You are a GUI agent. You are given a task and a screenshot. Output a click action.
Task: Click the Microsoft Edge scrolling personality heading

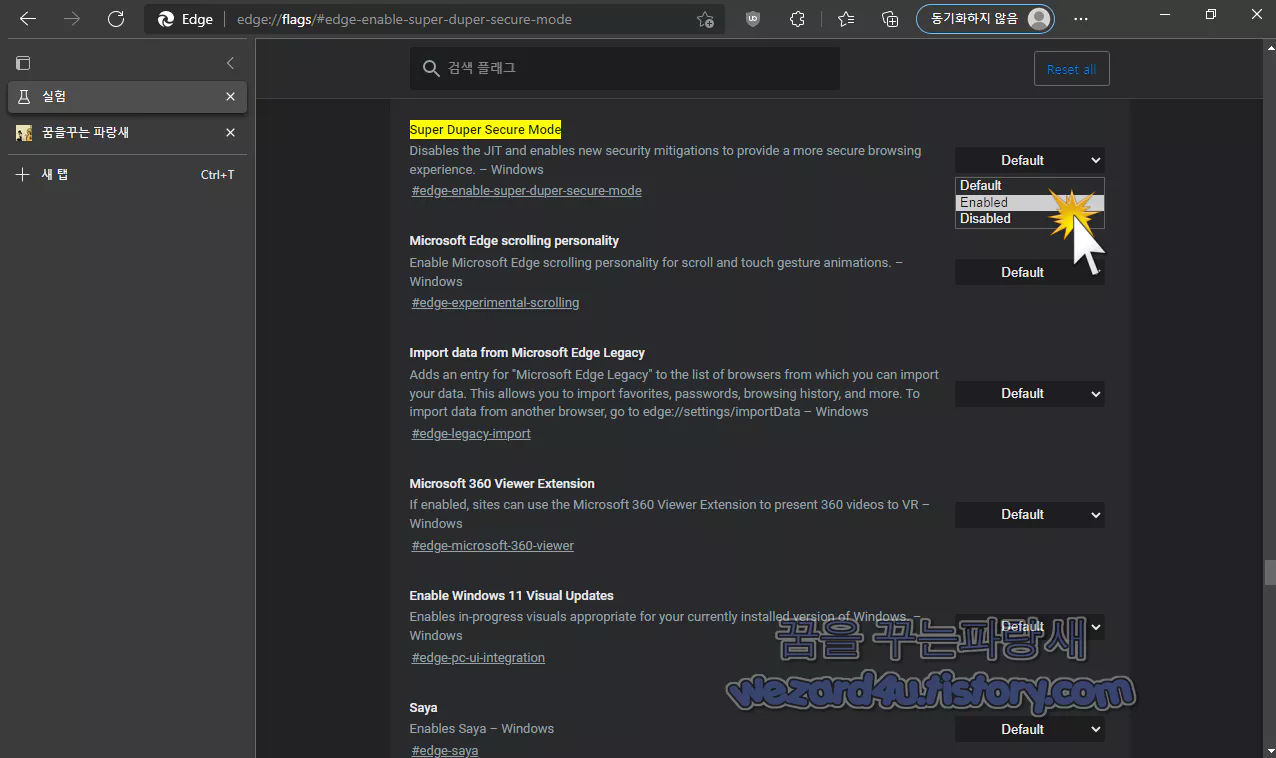click(514, 241)
